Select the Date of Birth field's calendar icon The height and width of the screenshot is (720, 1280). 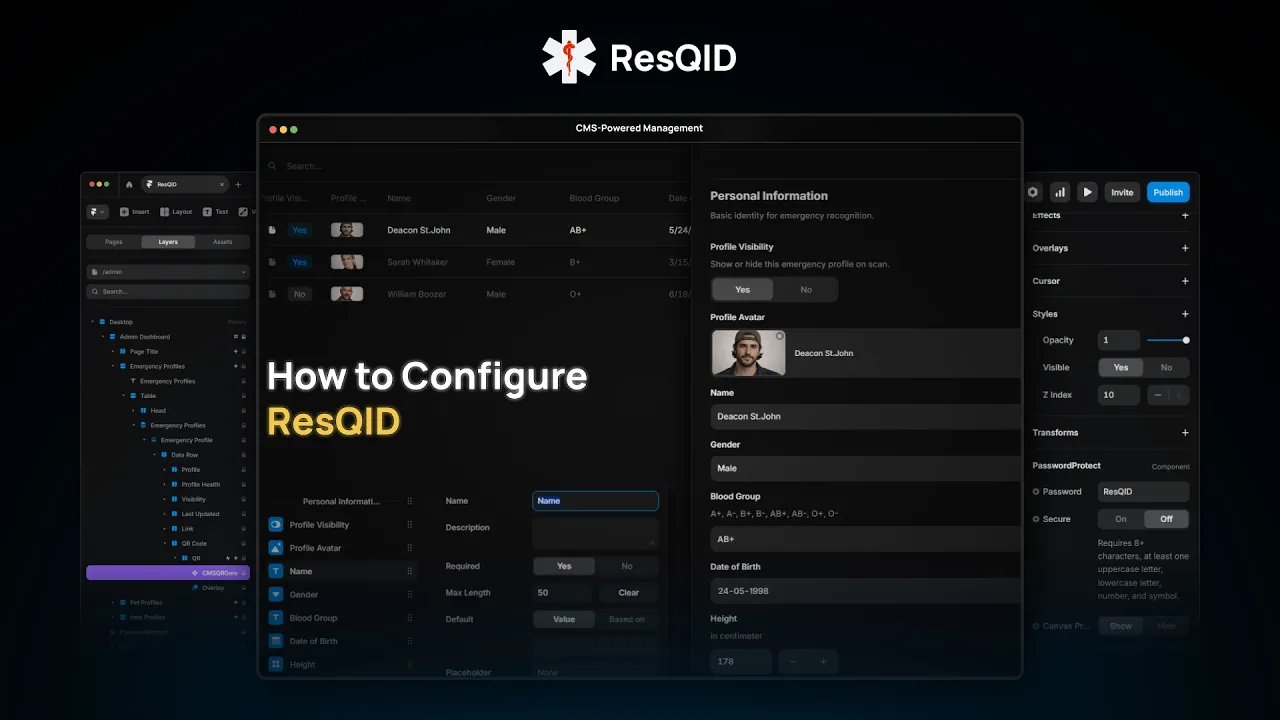[x=276, y=641]
